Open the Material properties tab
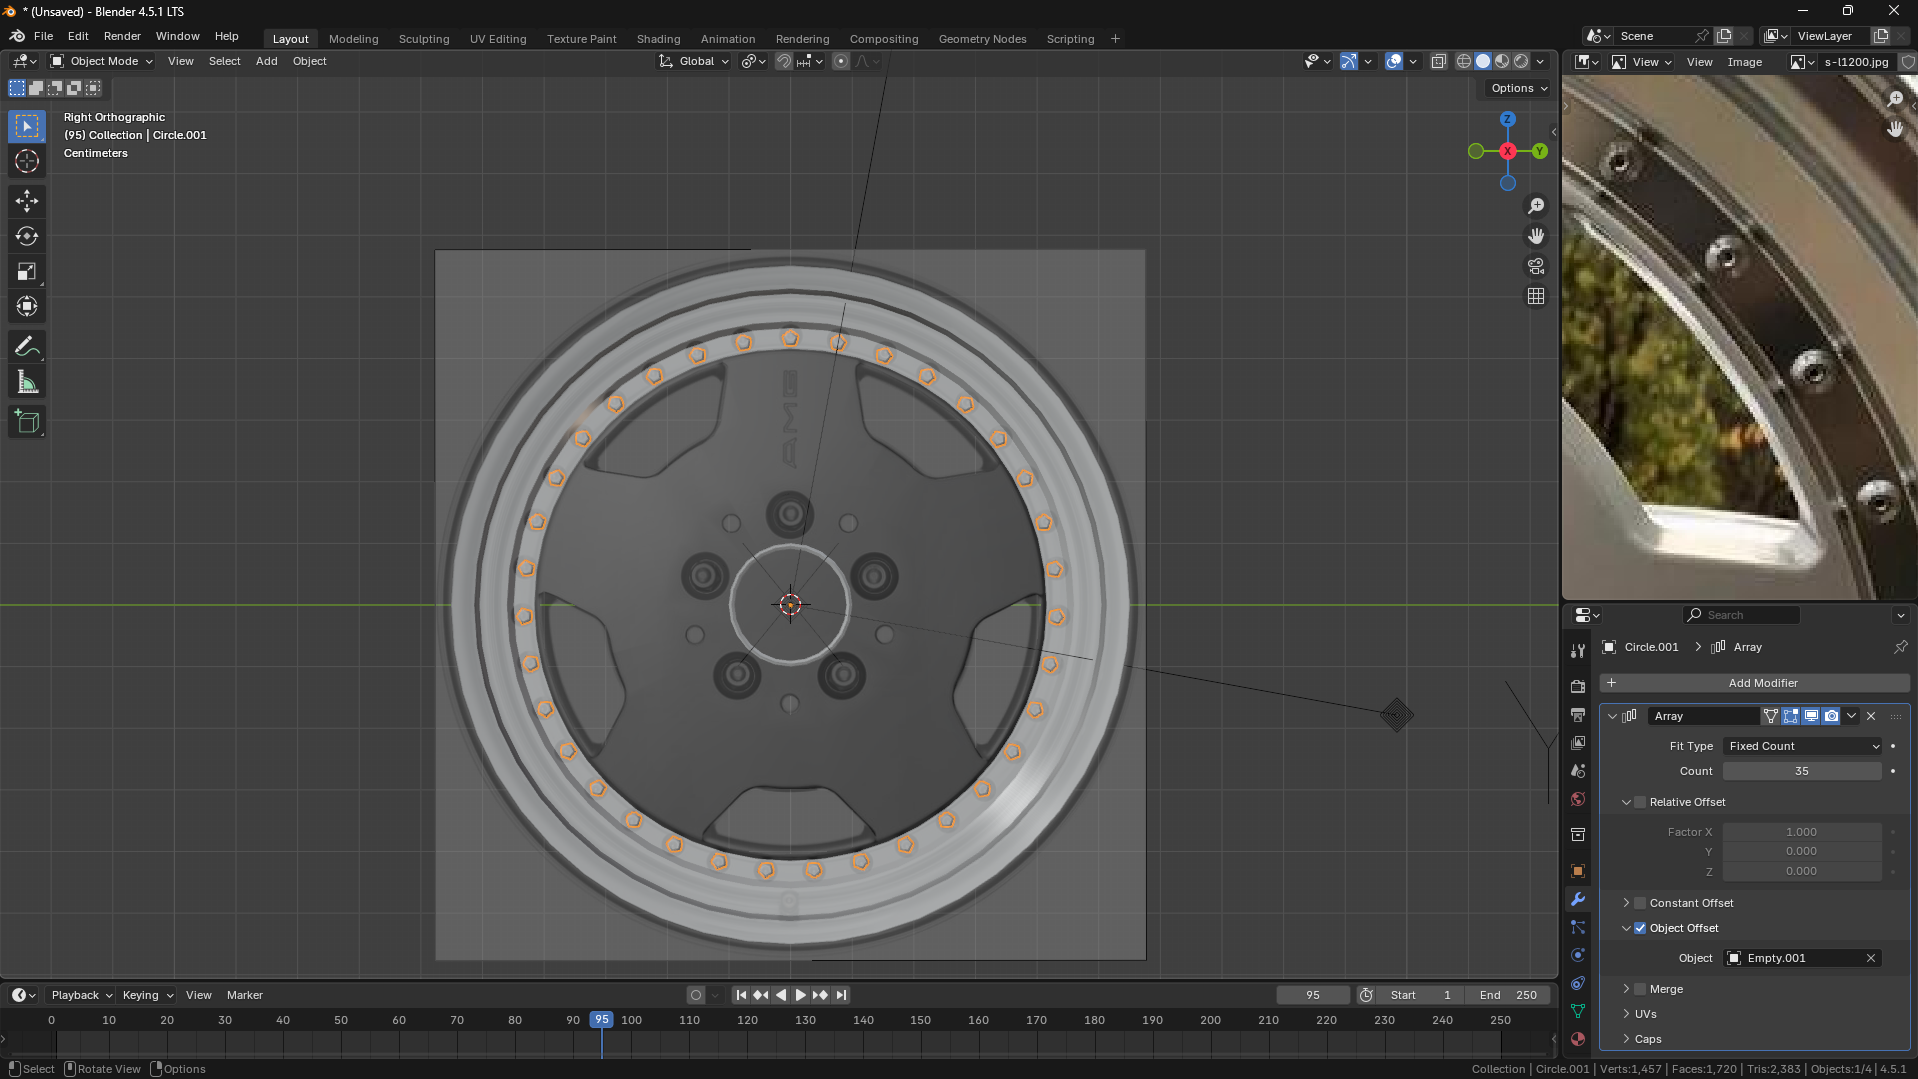This screenshot has height=1079, width=1918. point(1578,1038)
